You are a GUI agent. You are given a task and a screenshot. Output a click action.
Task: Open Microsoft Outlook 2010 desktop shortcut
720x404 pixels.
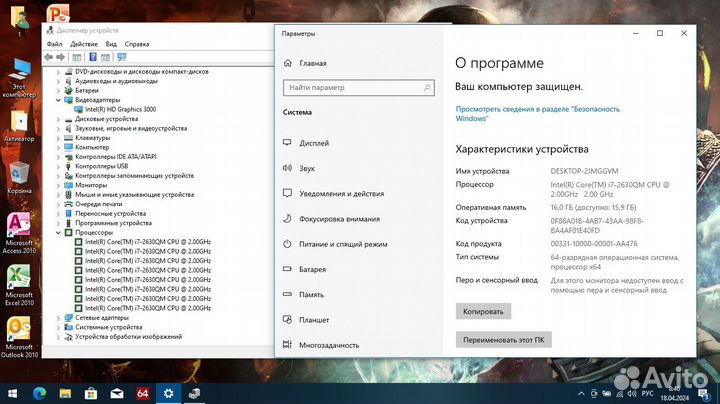click(x=19, y=337)
